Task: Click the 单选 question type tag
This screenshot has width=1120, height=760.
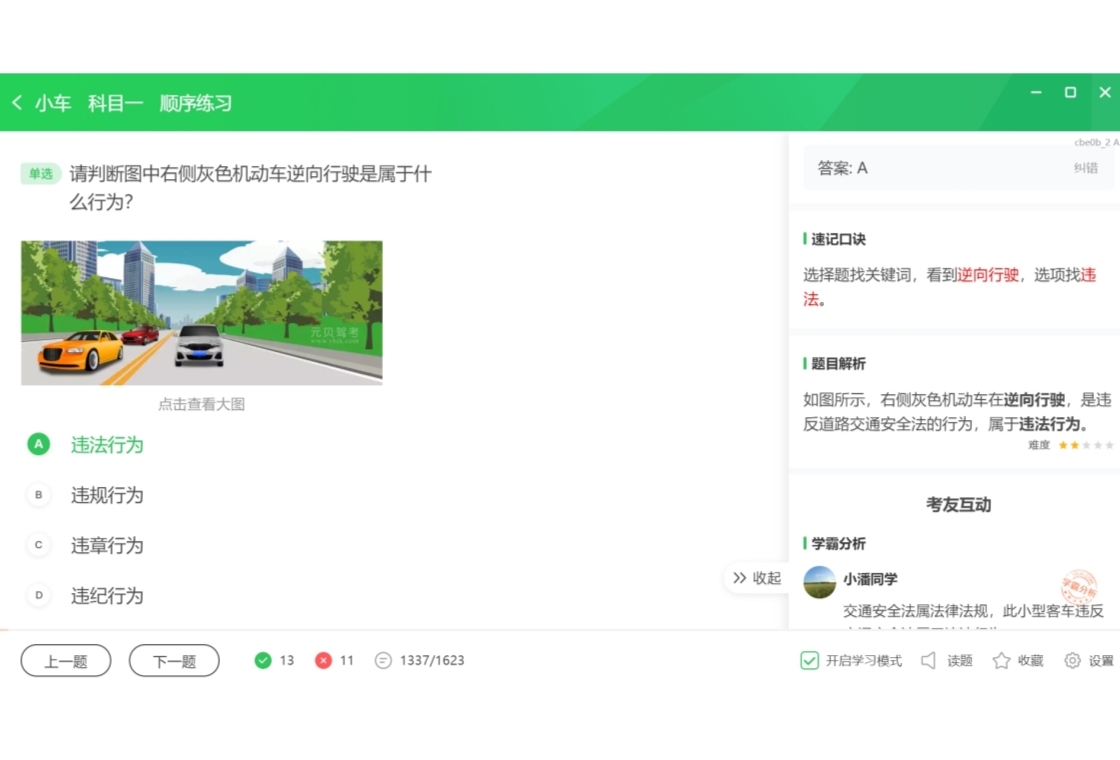Action: (41, 174)
